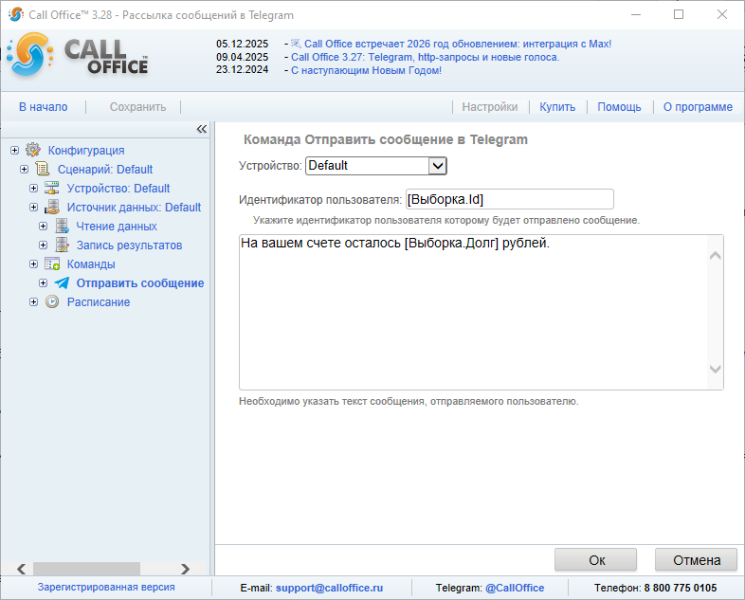The height and width of the screenshot is (600, 745).
Task: Expand the Команды node
Action: pos(33,264)
